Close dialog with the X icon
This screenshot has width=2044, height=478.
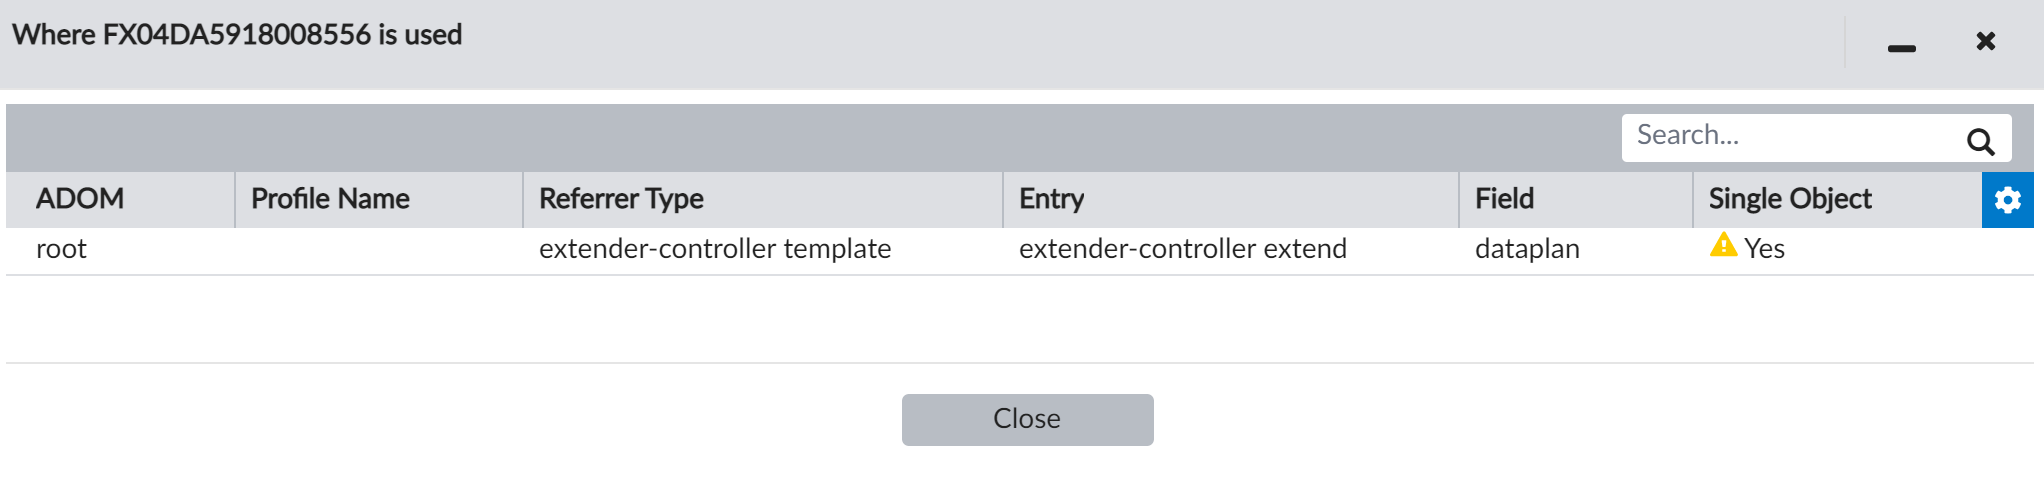pos(1986,41)
